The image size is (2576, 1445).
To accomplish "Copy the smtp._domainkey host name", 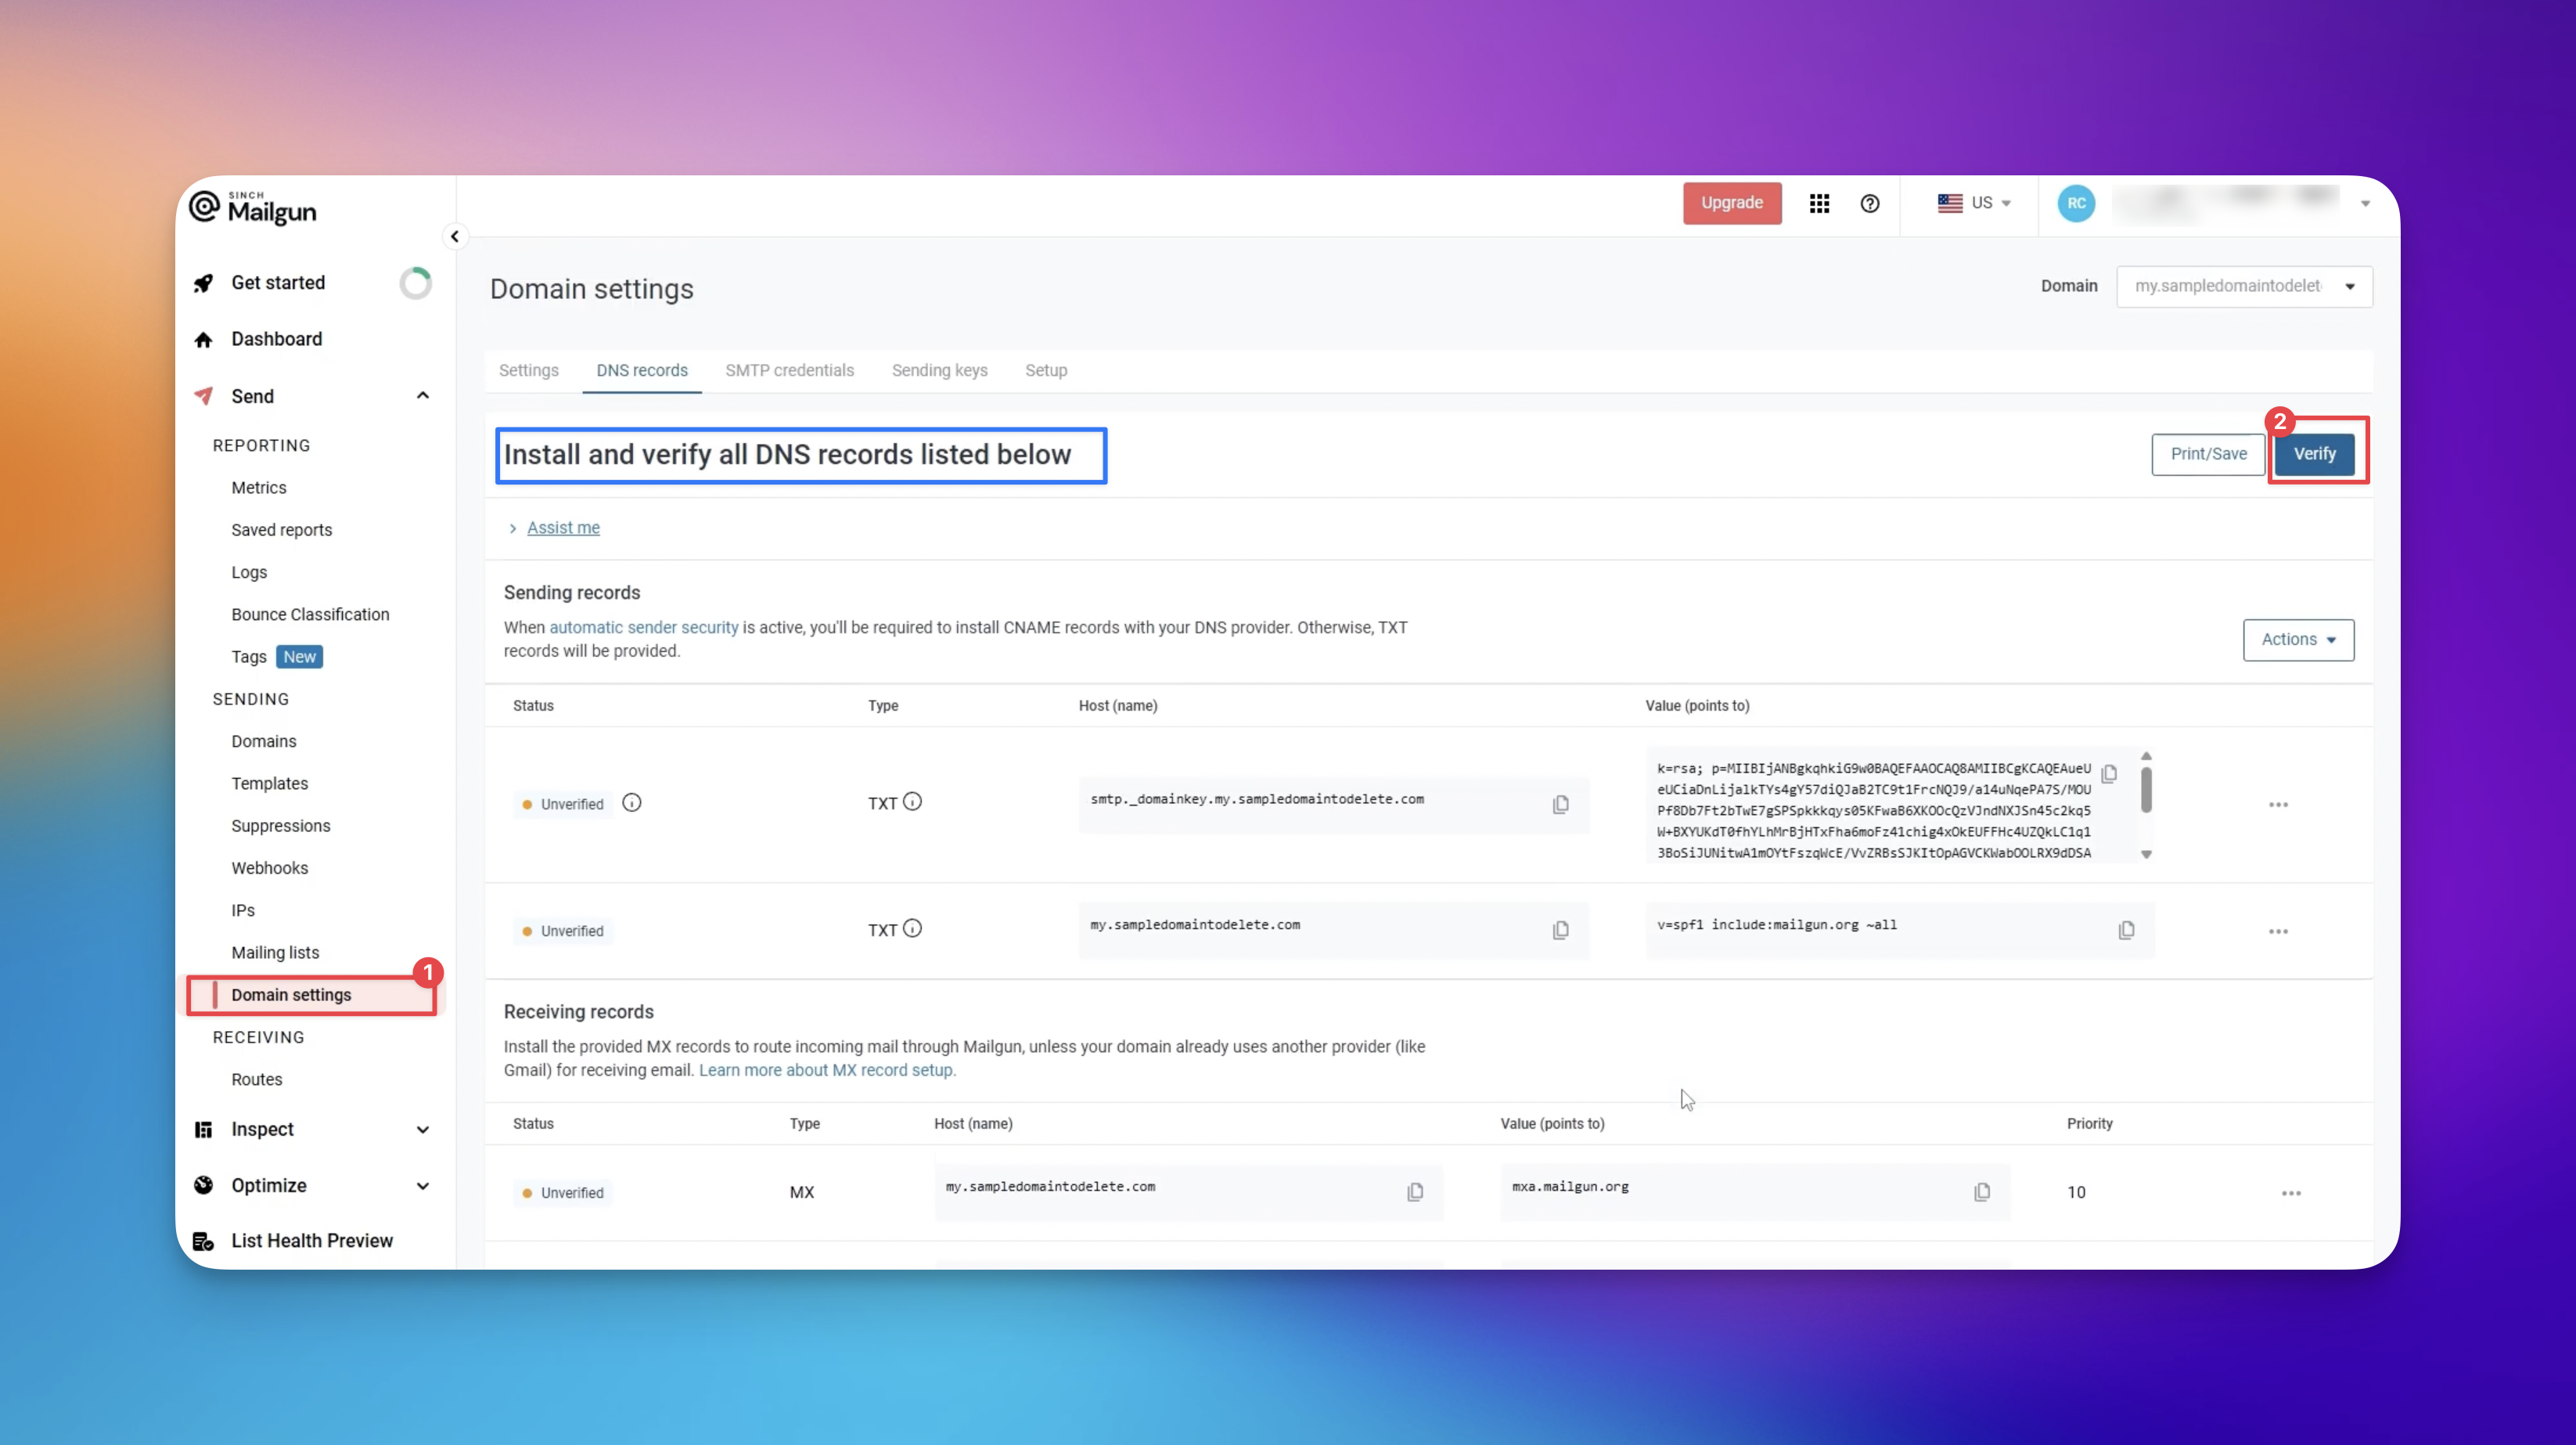I will coord(1560,804).
